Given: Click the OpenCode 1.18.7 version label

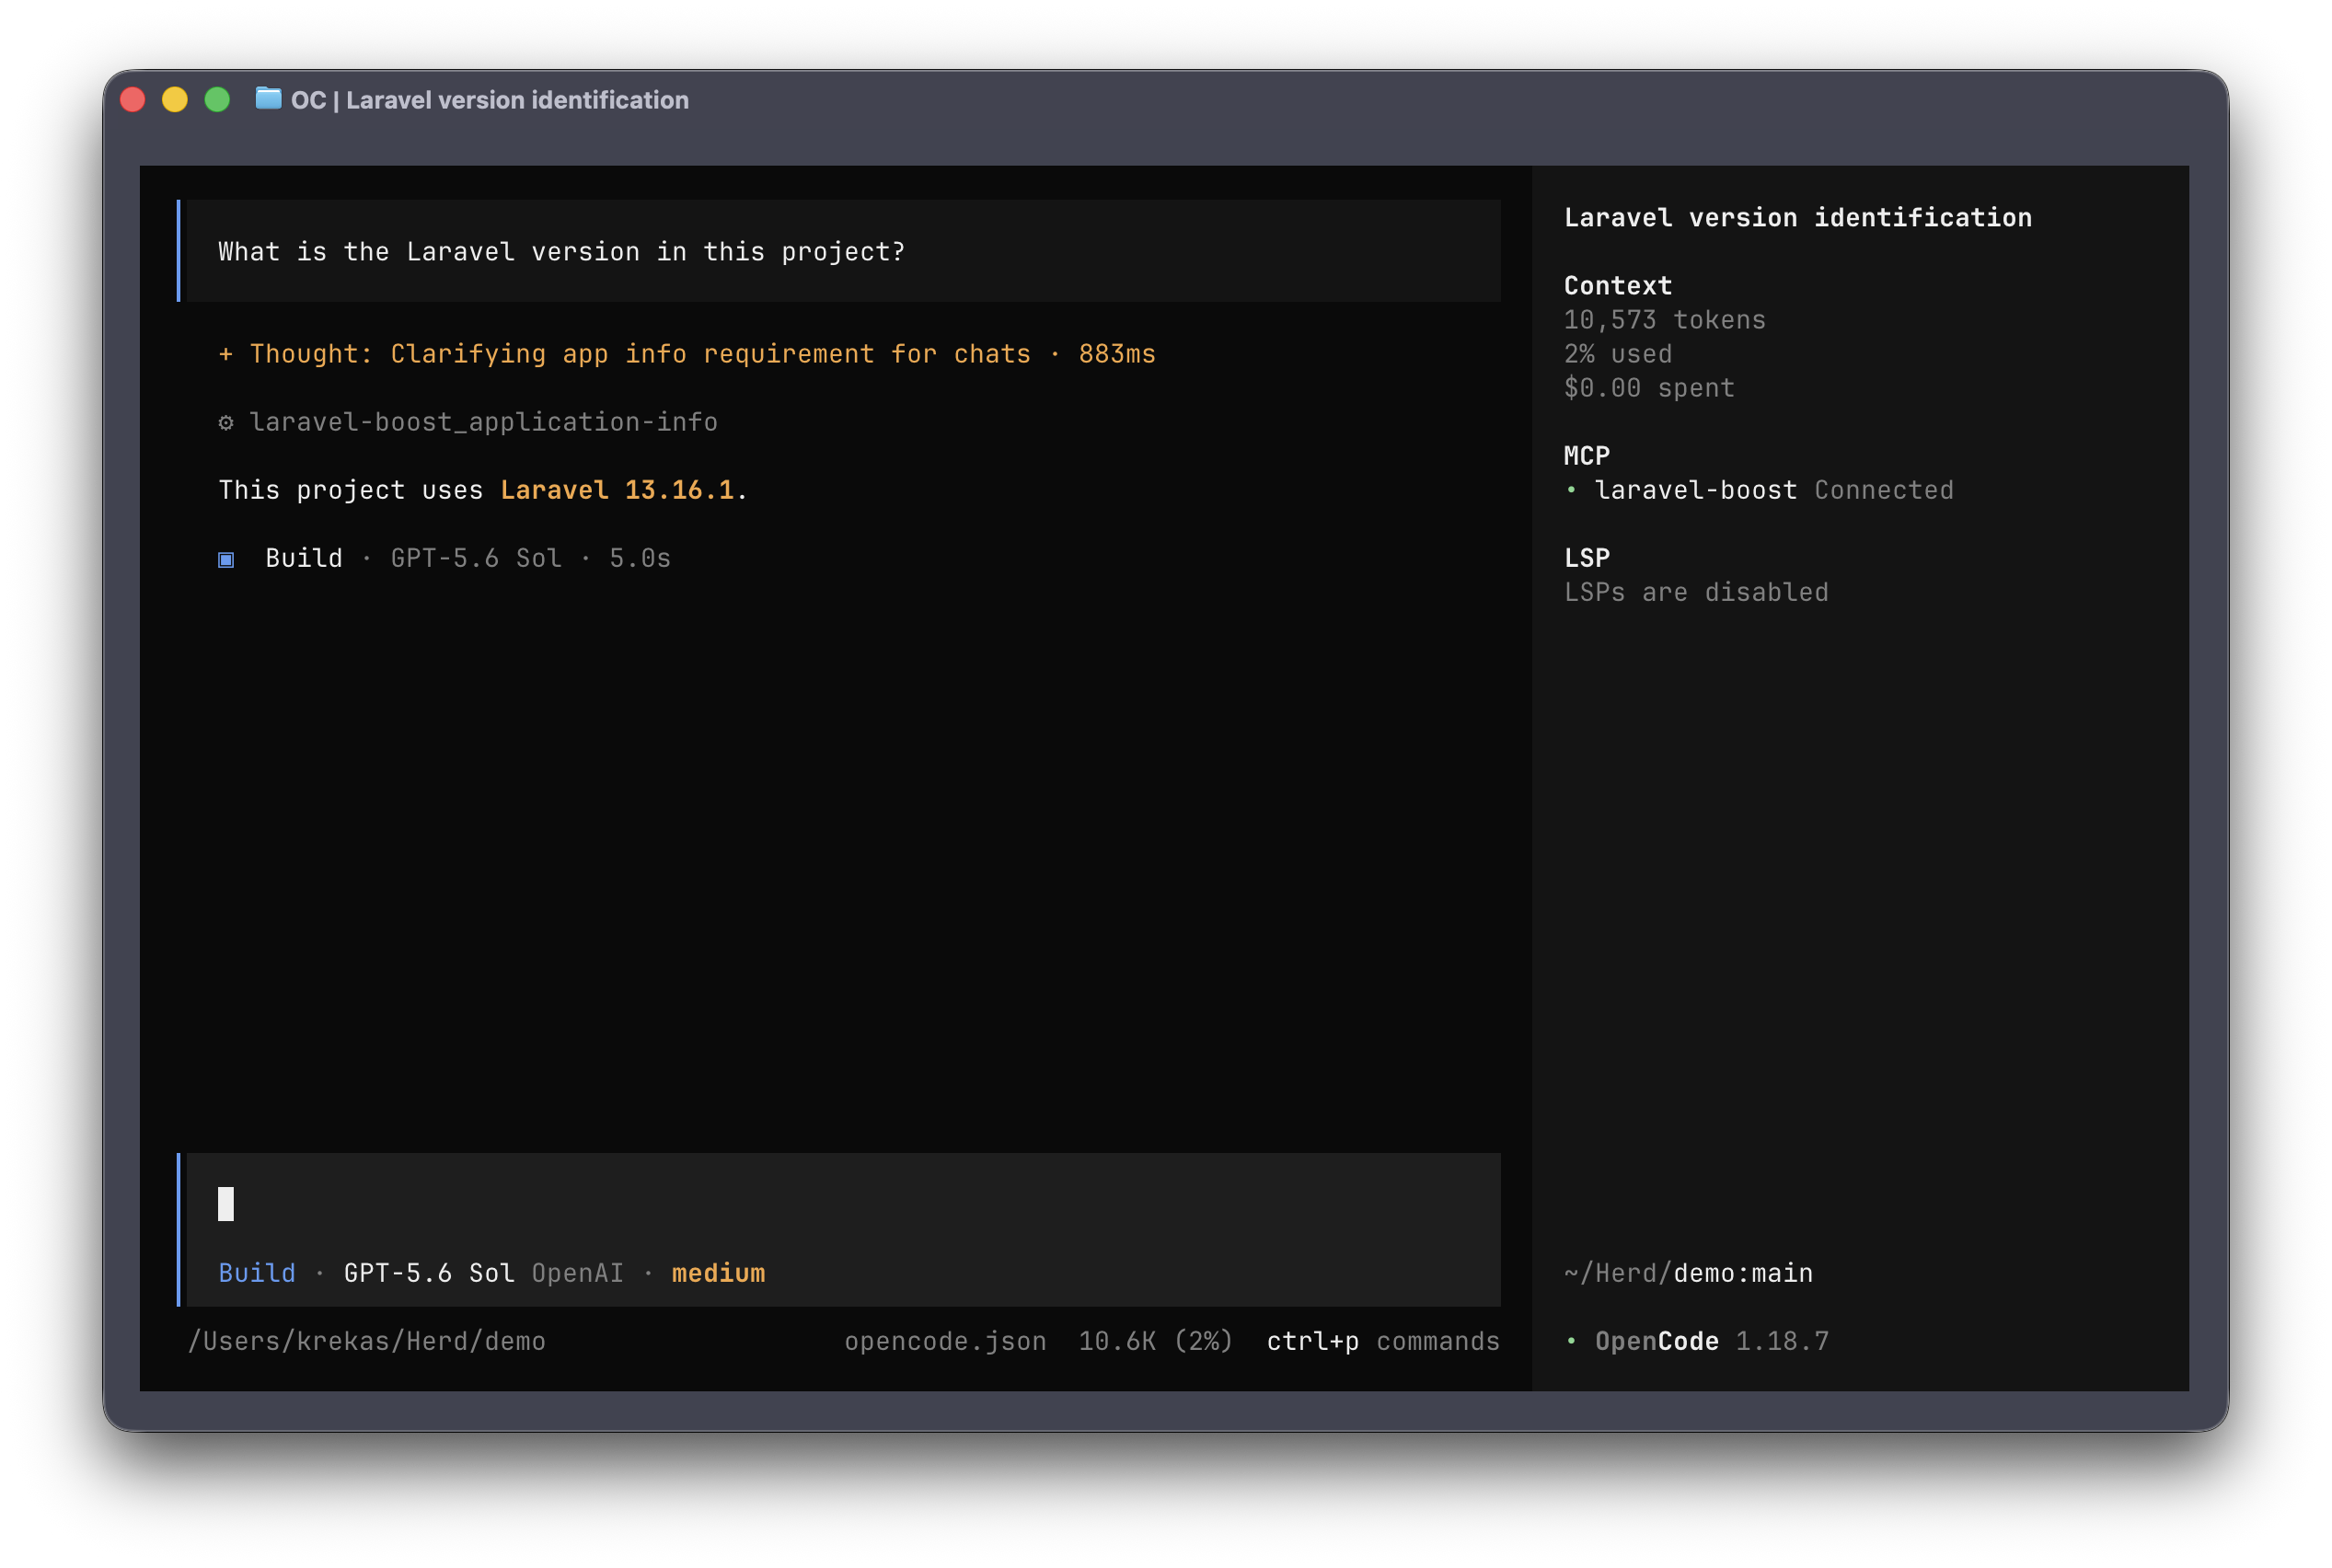Looking at the screenshot, I should (x=1711, y=1341).
